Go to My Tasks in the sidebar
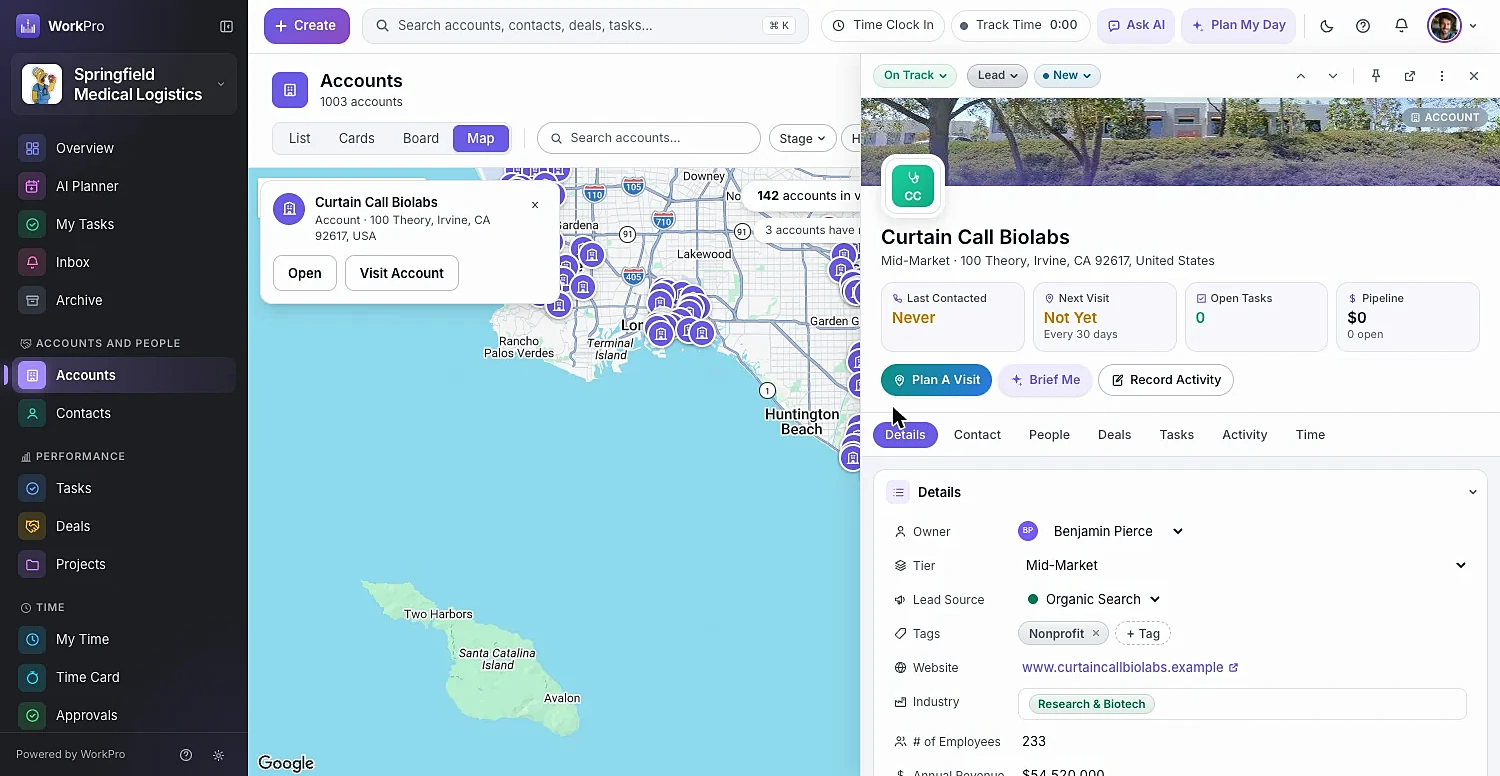Viewport: 1500px width, 776px height. point(124,224)
